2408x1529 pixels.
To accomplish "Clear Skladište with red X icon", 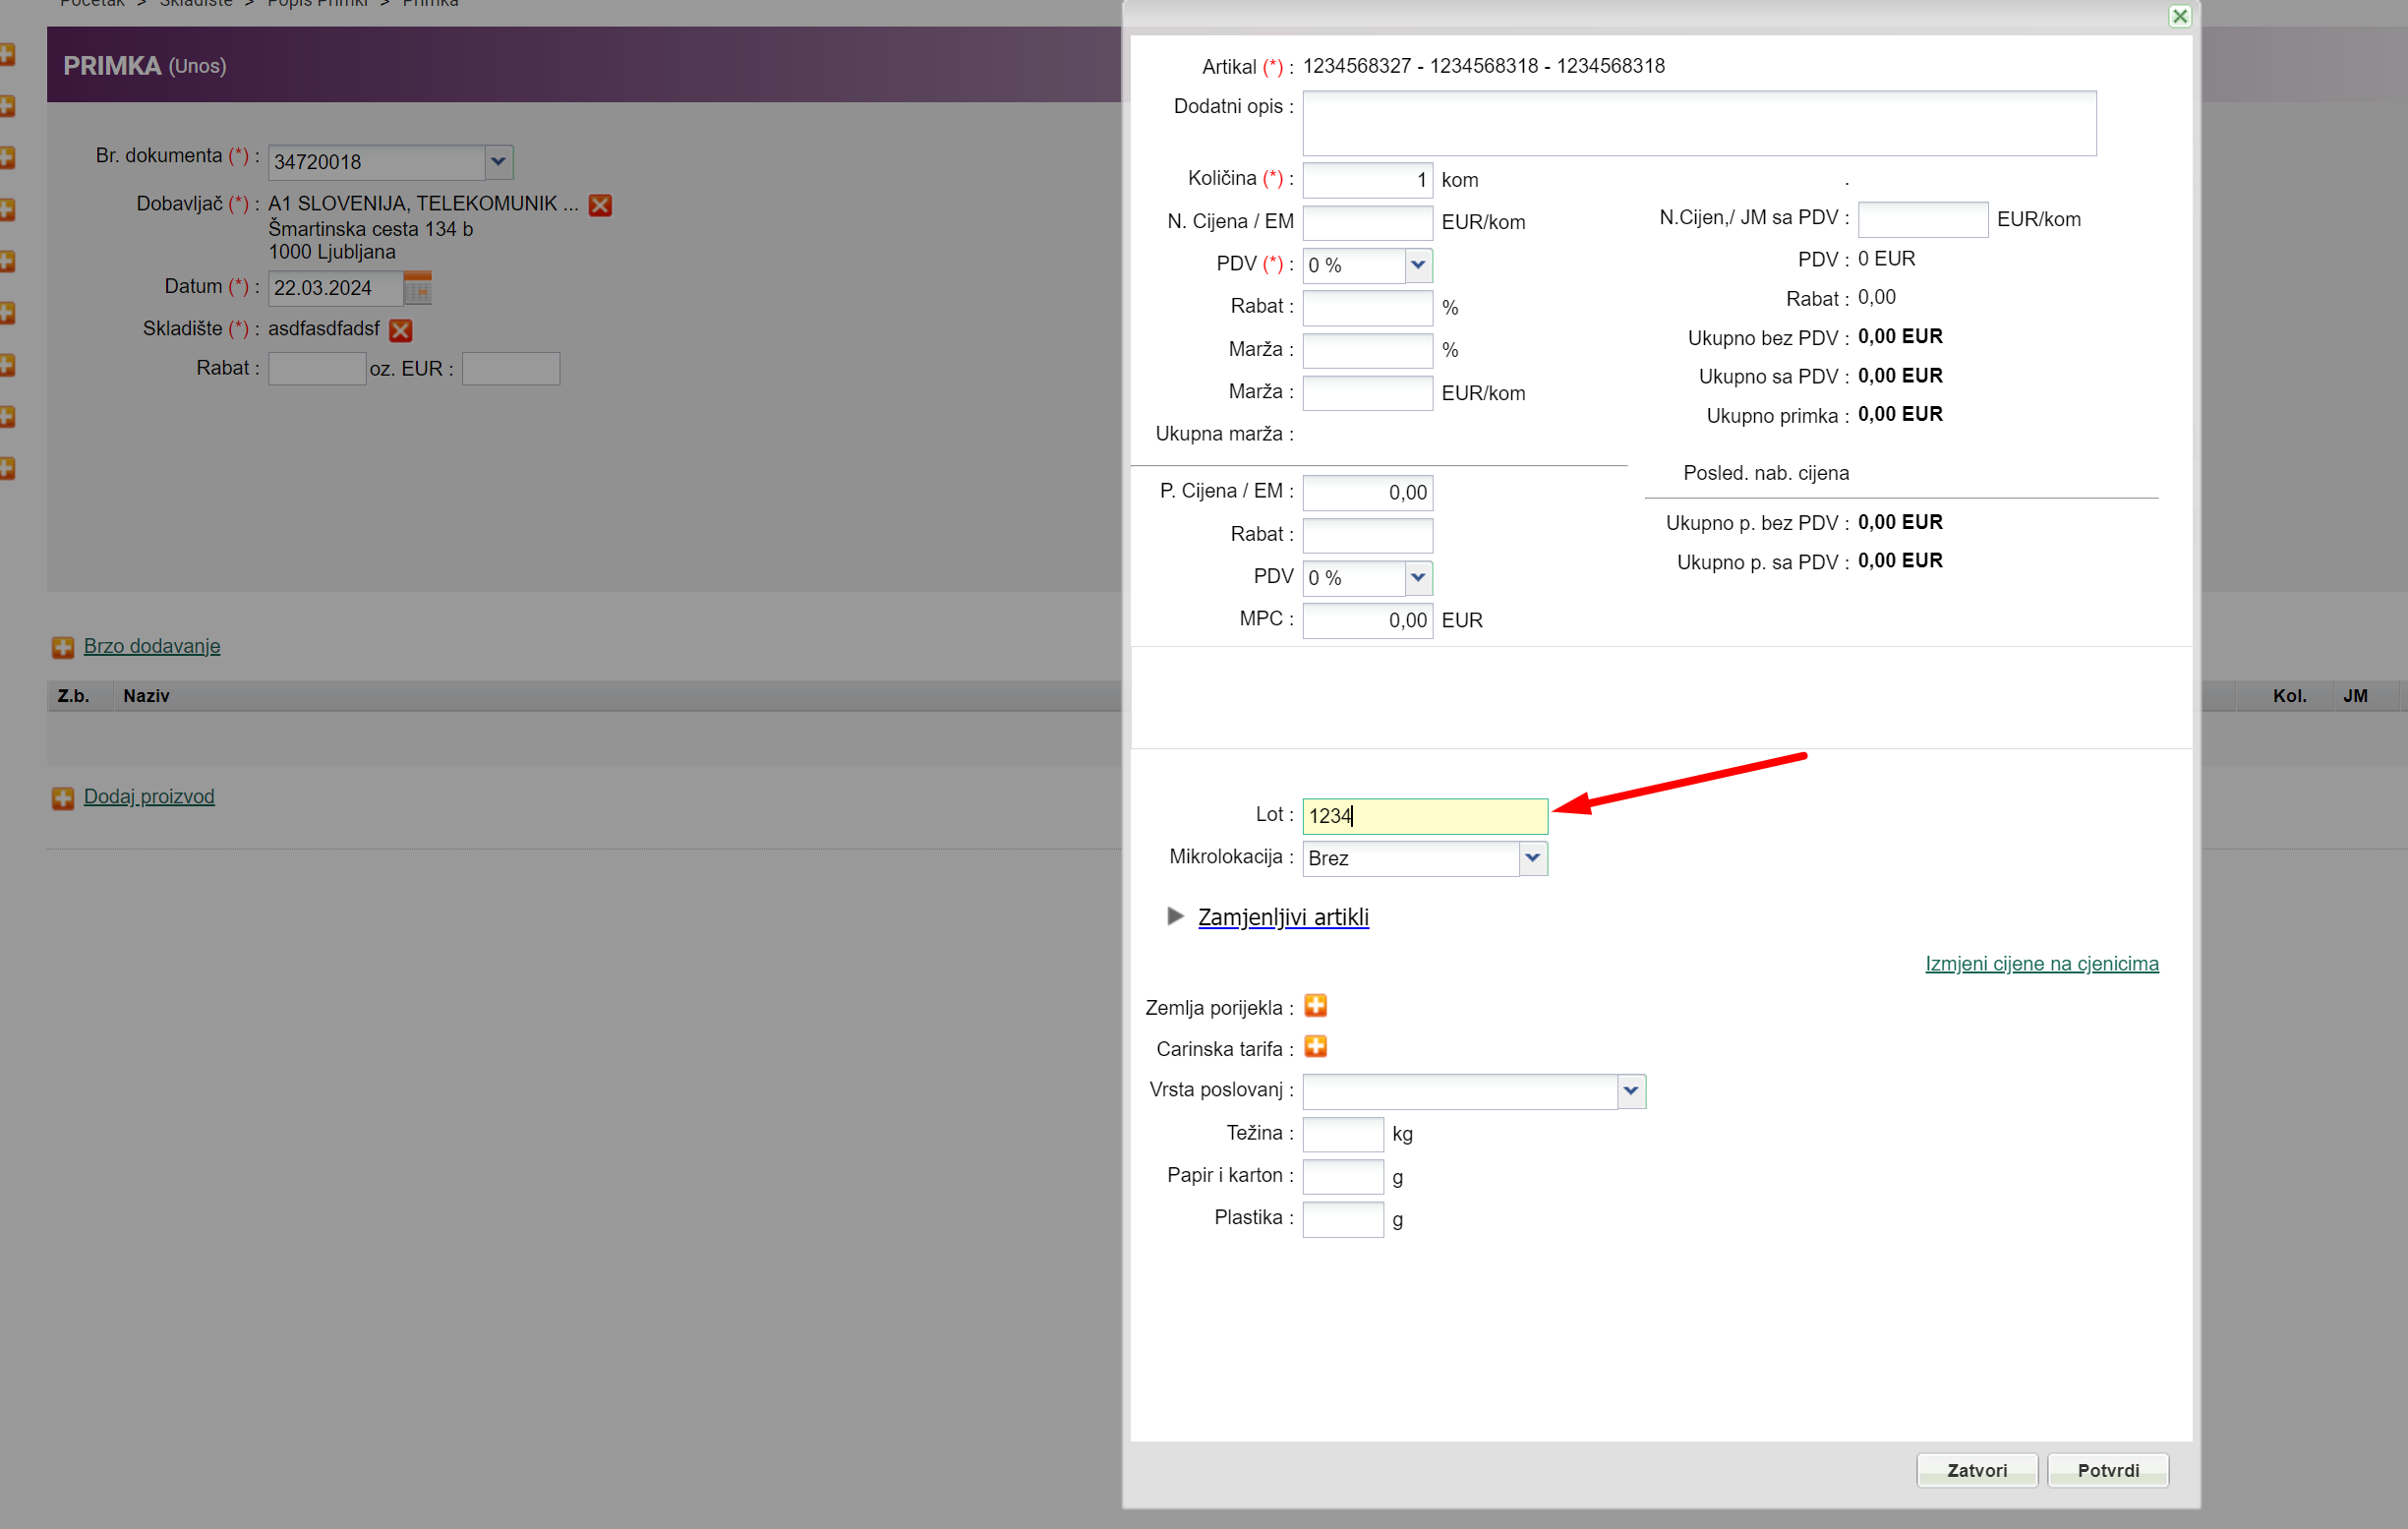I will [401, 330].
